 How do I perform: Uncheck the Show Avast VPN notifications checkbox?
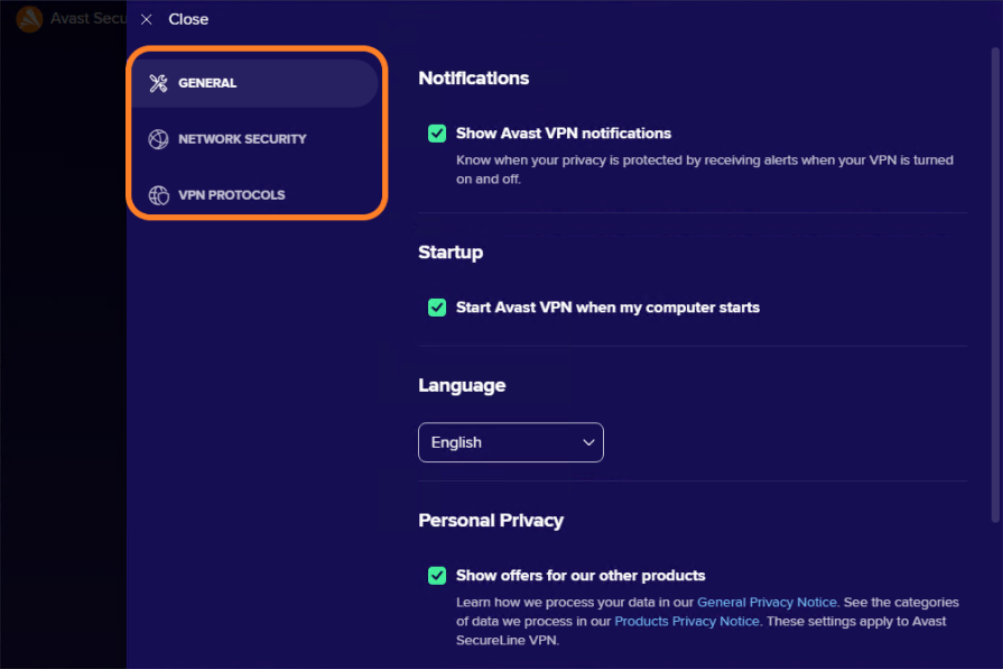pos(437,133)
